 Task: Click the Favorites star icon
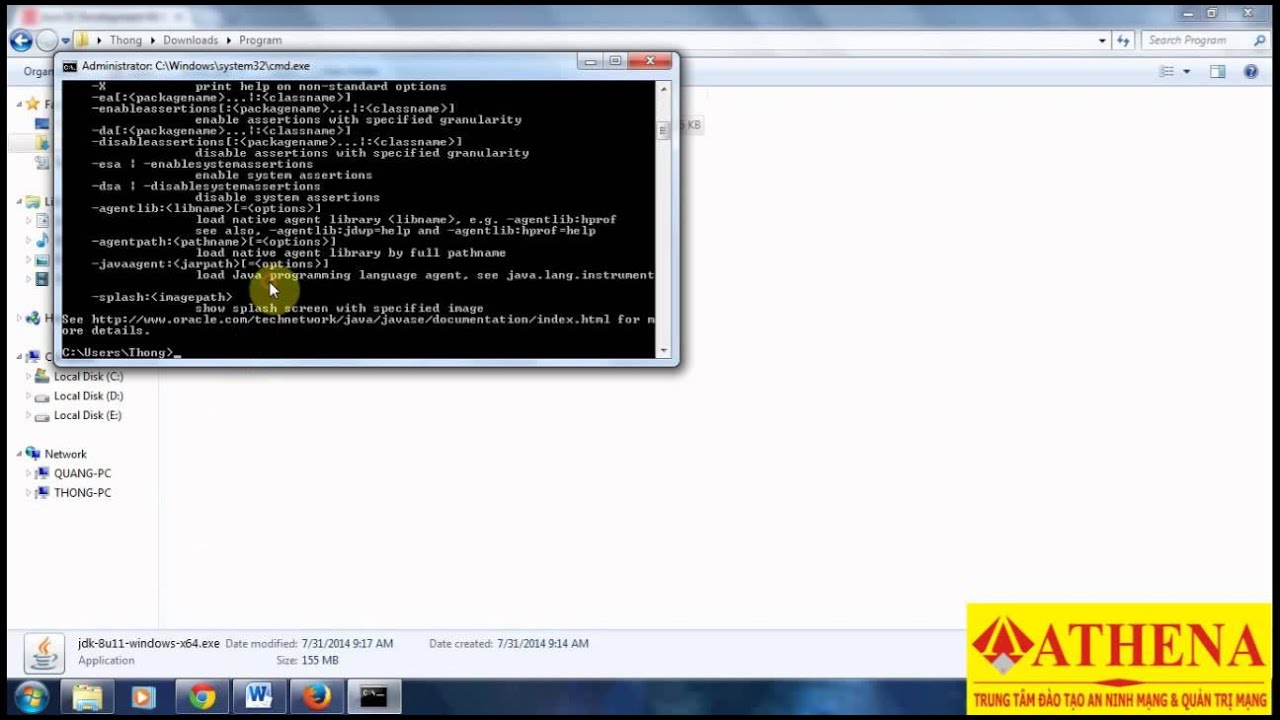tap(33, 104)
